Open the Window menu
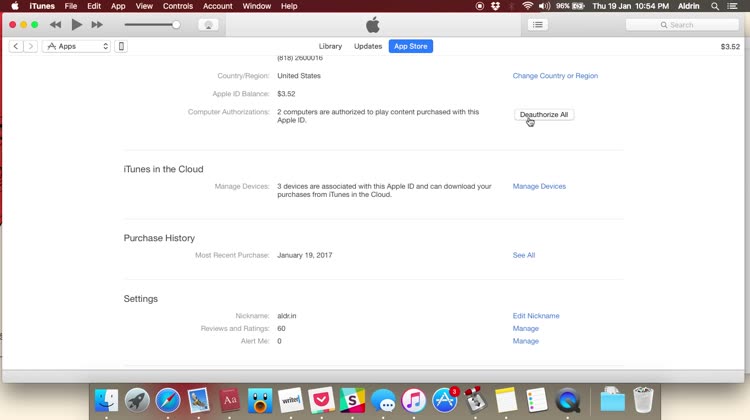This screenshot has height=420, width=750. 256,6
